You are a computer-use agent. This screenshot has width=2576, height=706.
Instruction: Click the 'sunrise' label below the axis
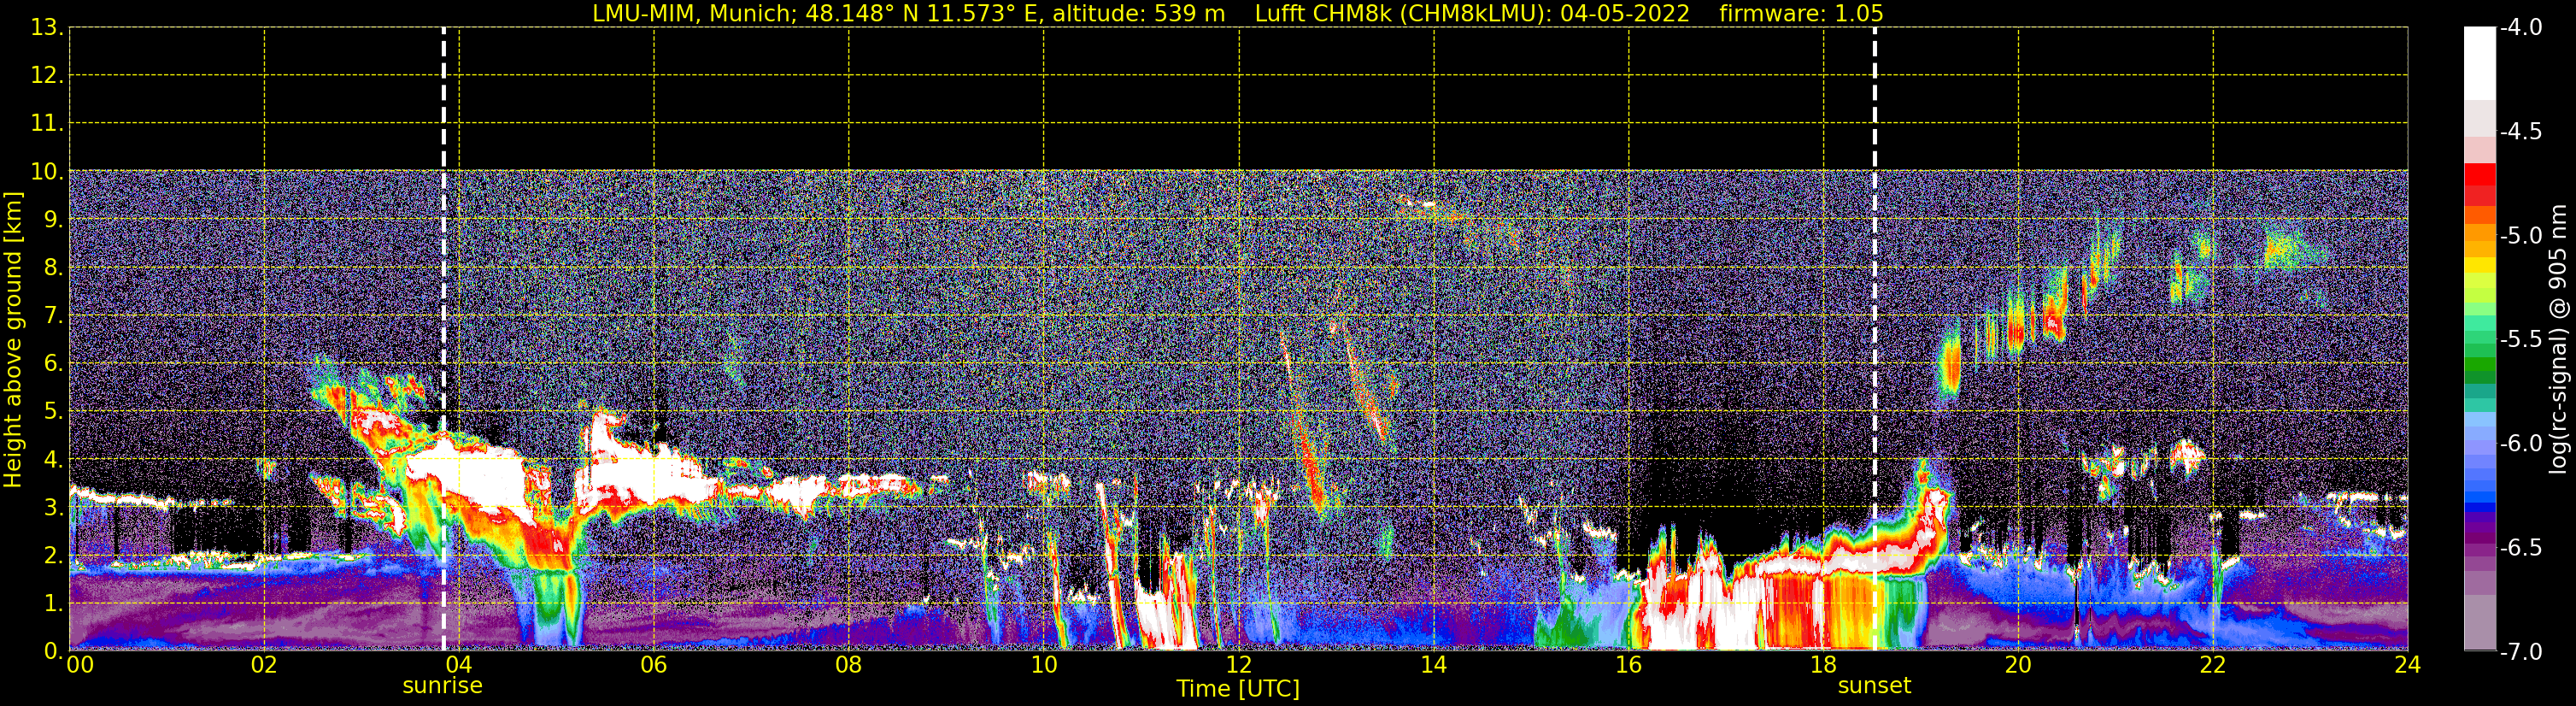click(x=442, y=686)
